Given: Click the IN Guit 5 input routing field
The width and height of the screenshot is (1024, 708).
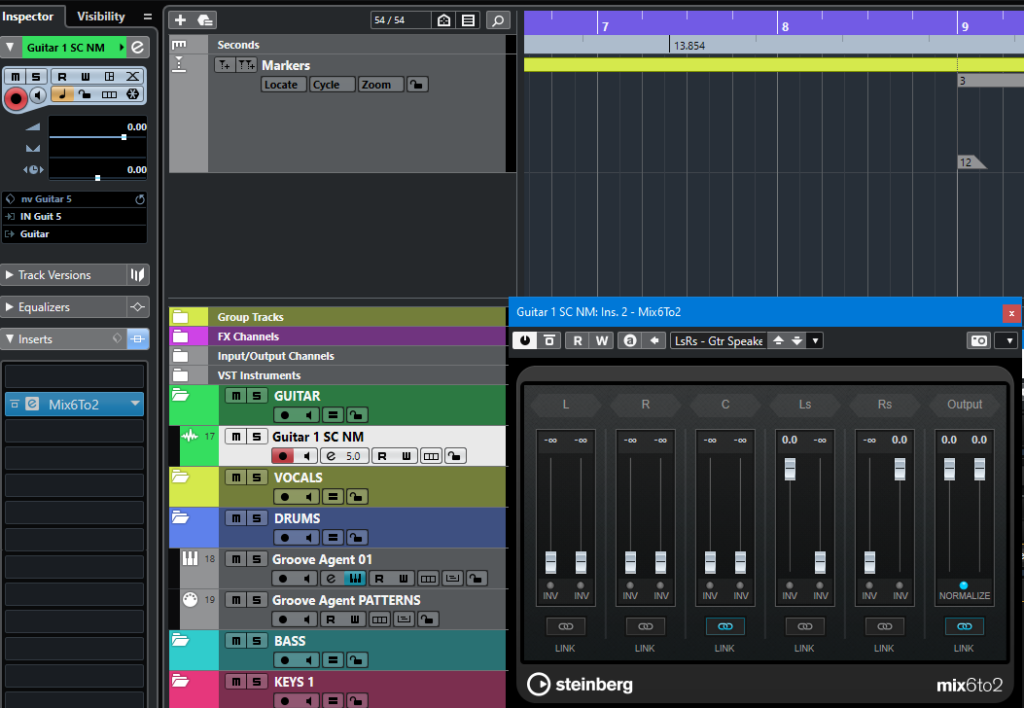Looking at the screenshot, I should coord(74,216).
